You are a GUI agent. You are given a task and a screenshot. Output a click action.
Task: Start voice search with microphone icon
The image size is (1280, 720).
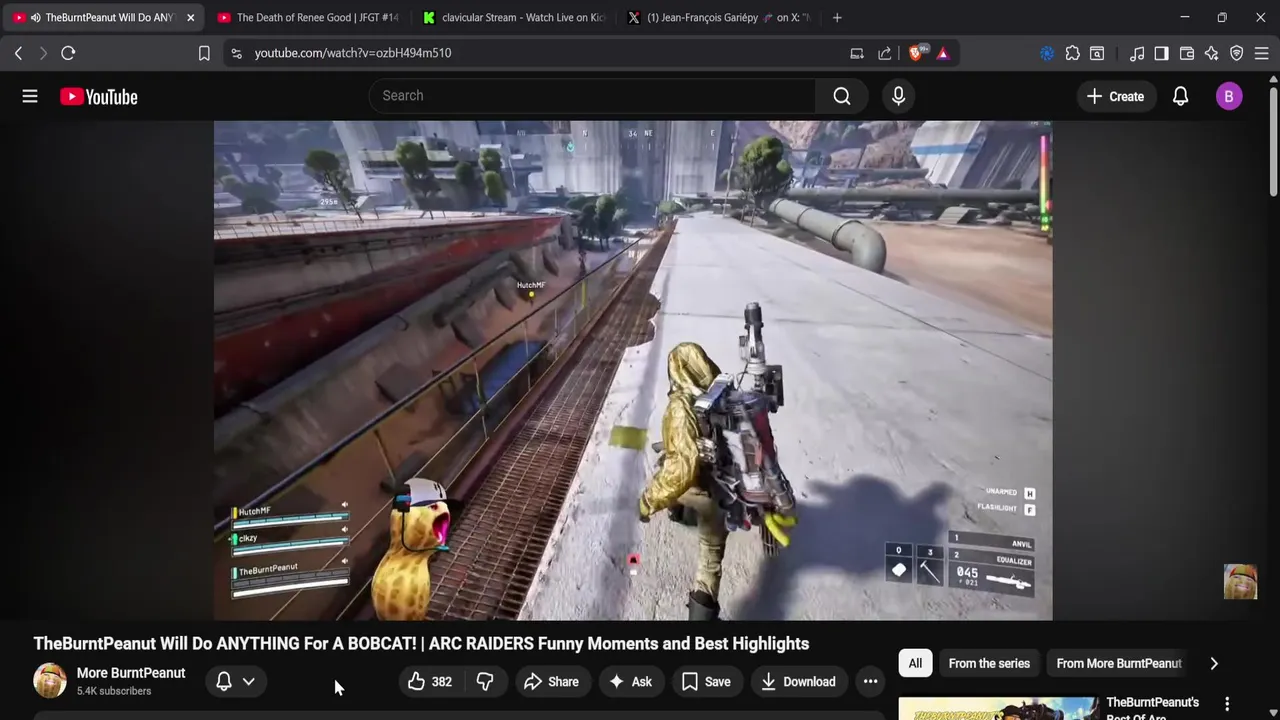[x=898, y=96]
